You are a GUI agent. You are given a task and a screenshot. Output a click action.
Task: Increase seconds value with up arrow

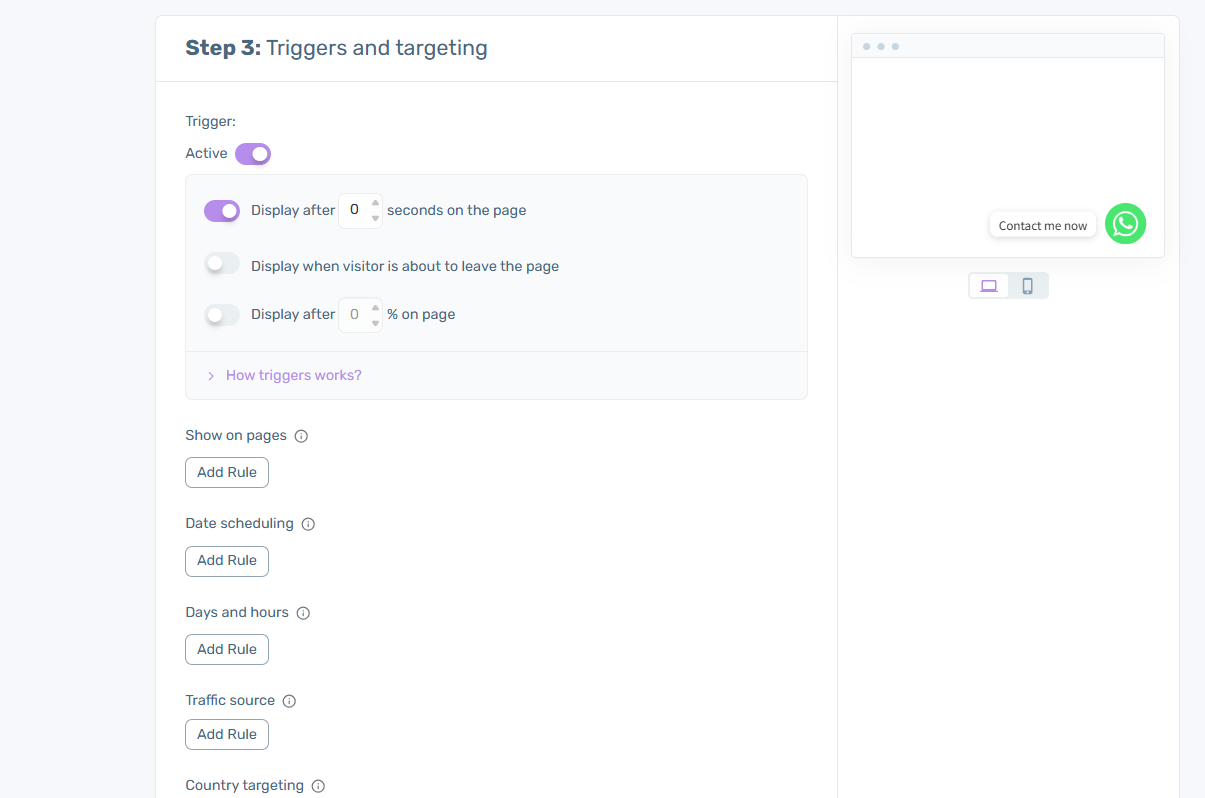click(x=375, y=204)
